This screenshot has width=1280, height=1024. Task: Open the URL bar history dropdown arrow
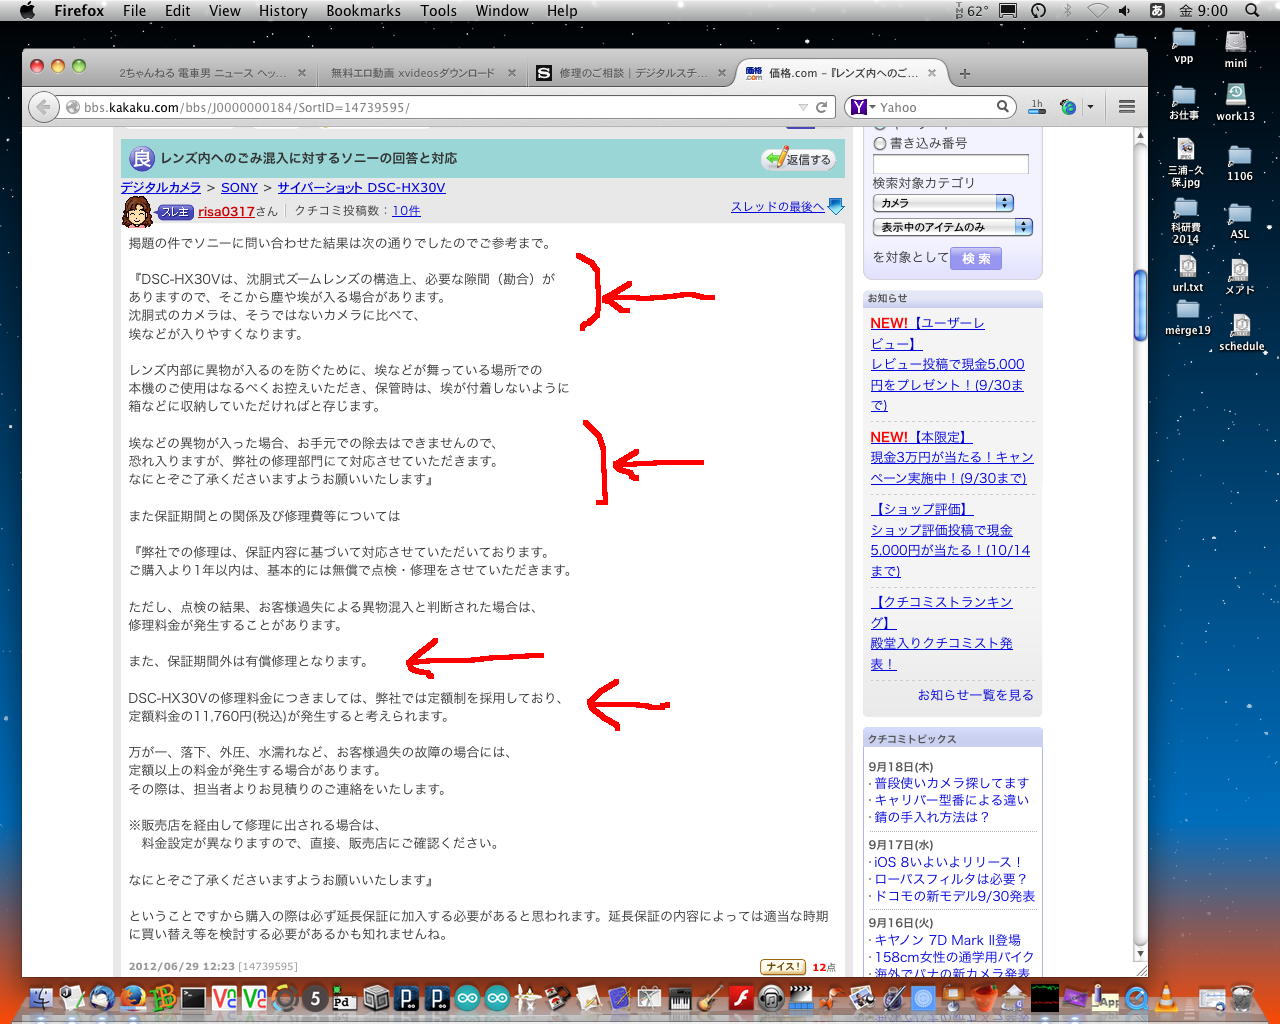click(803, 107)
